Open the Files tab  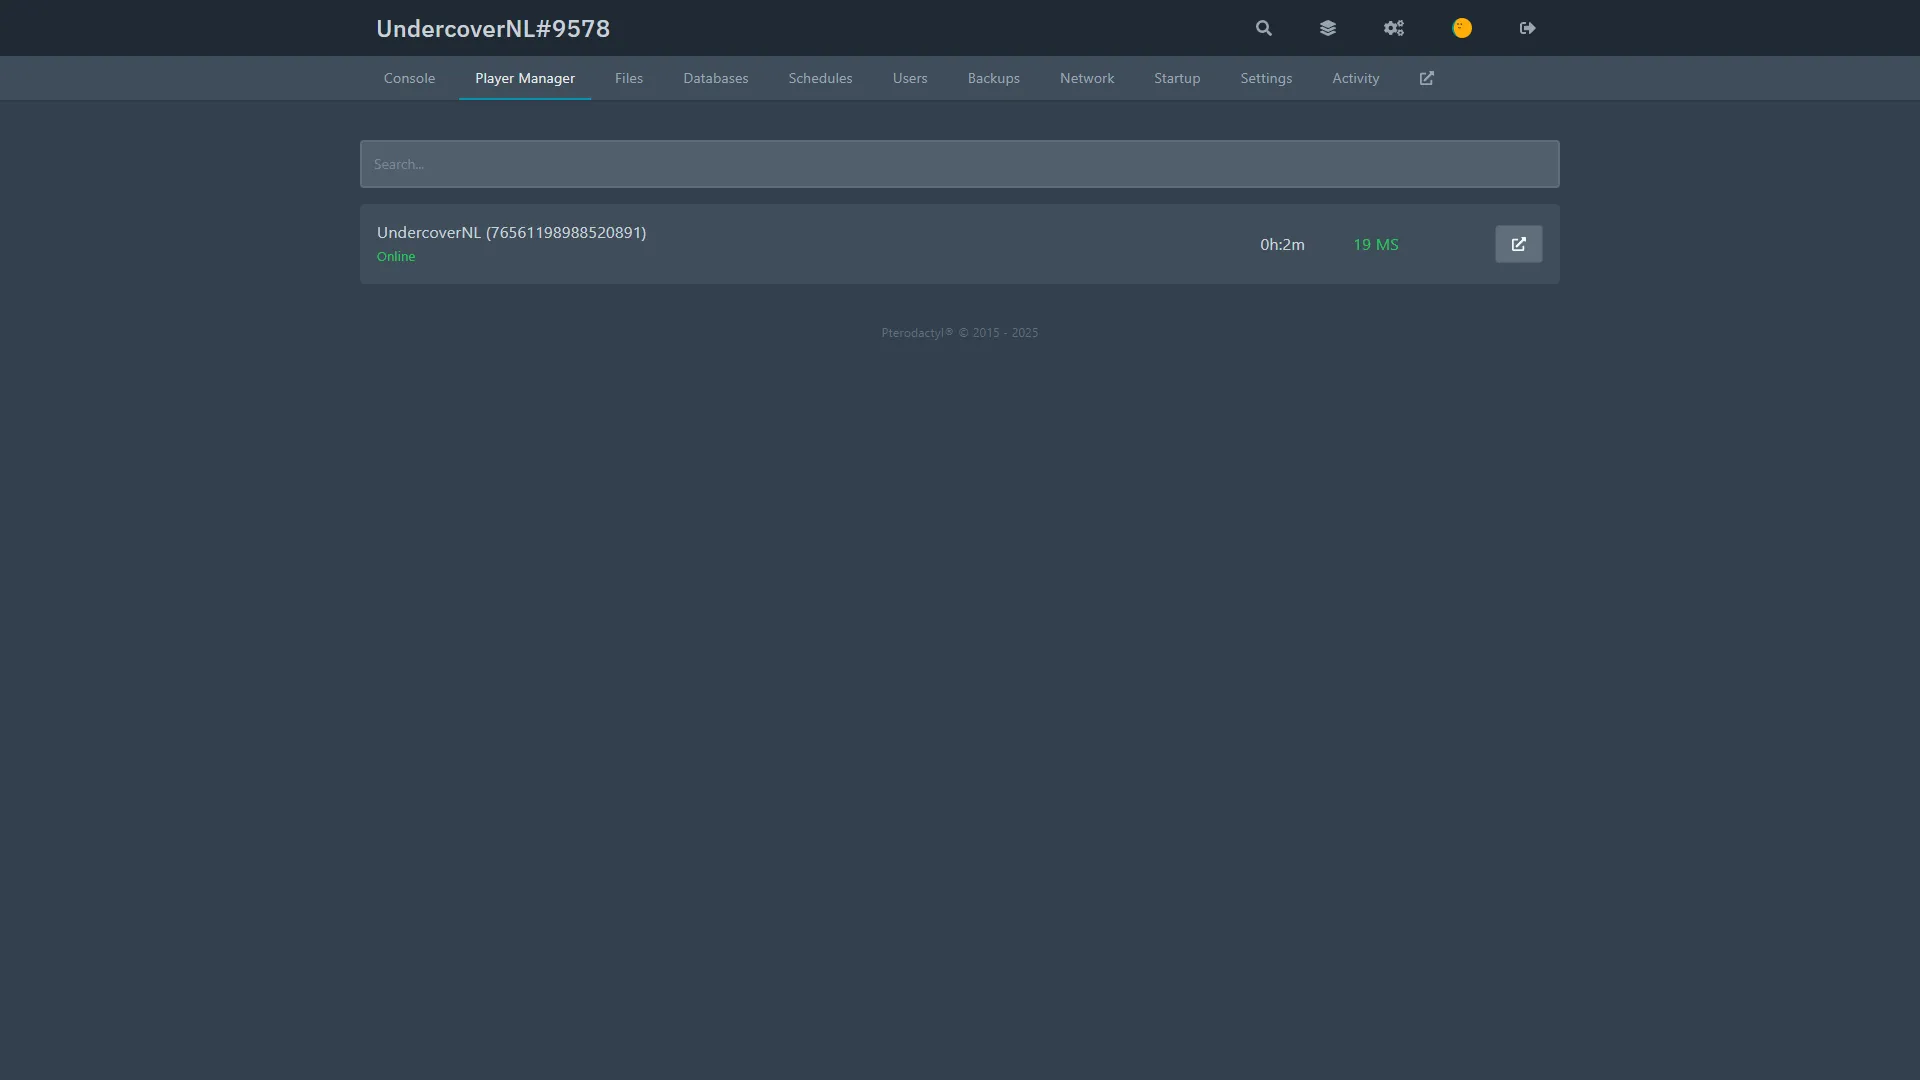pyautogui.click(x=628, y=78)
